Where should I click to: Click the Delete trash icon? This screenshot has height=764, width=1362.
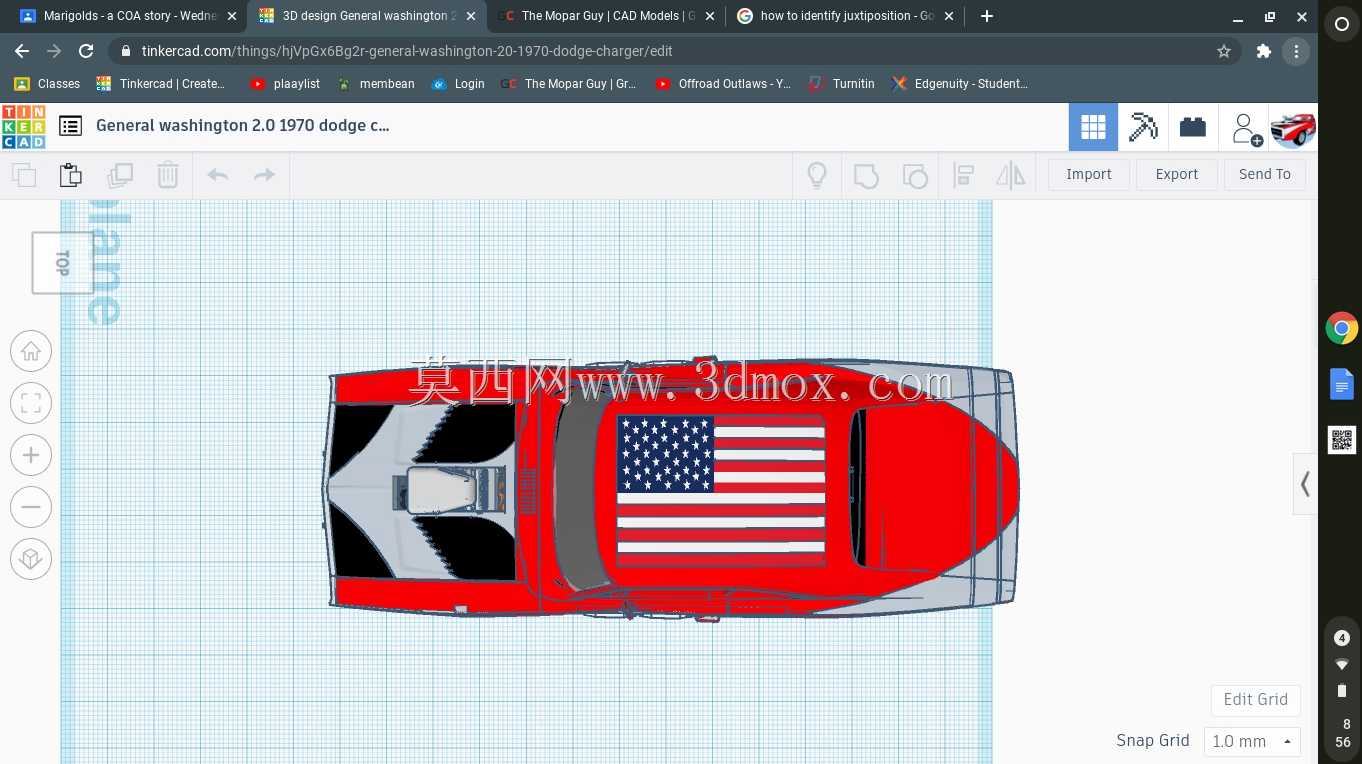pyautogui.click(x=168, y=175)
